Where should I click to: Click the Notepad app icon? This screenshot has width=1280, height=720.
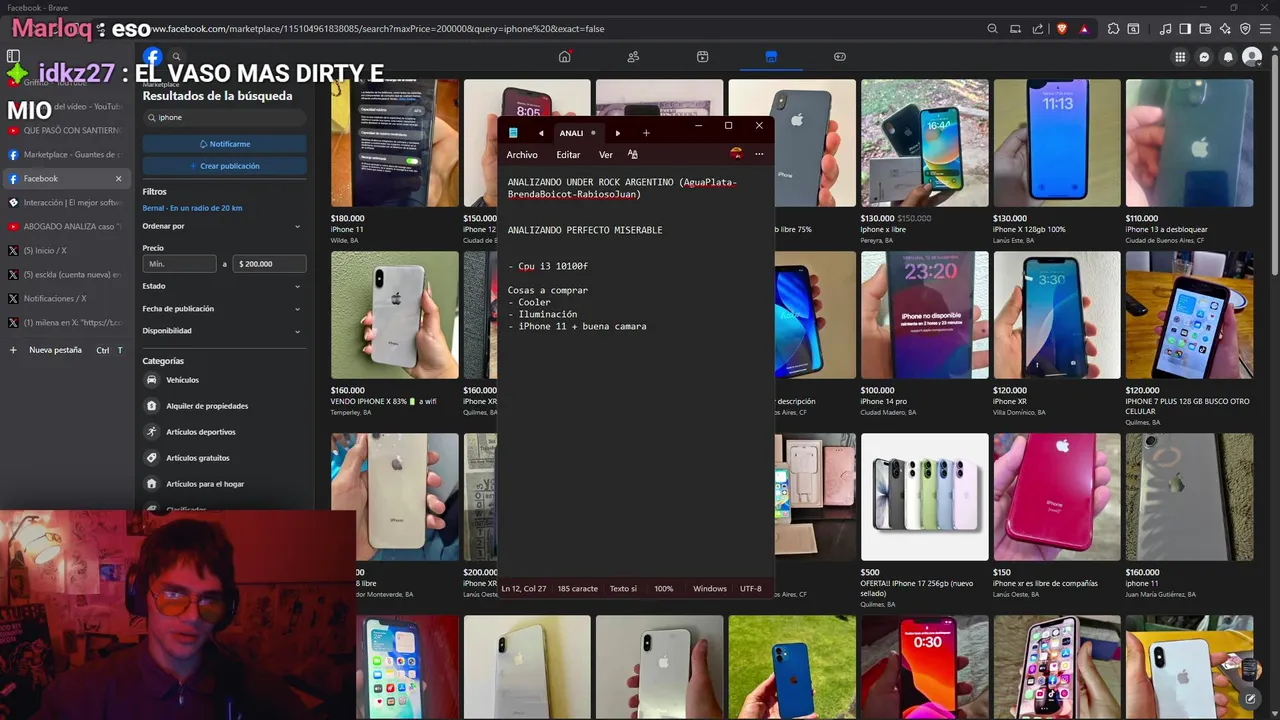(x=513, y=133)
